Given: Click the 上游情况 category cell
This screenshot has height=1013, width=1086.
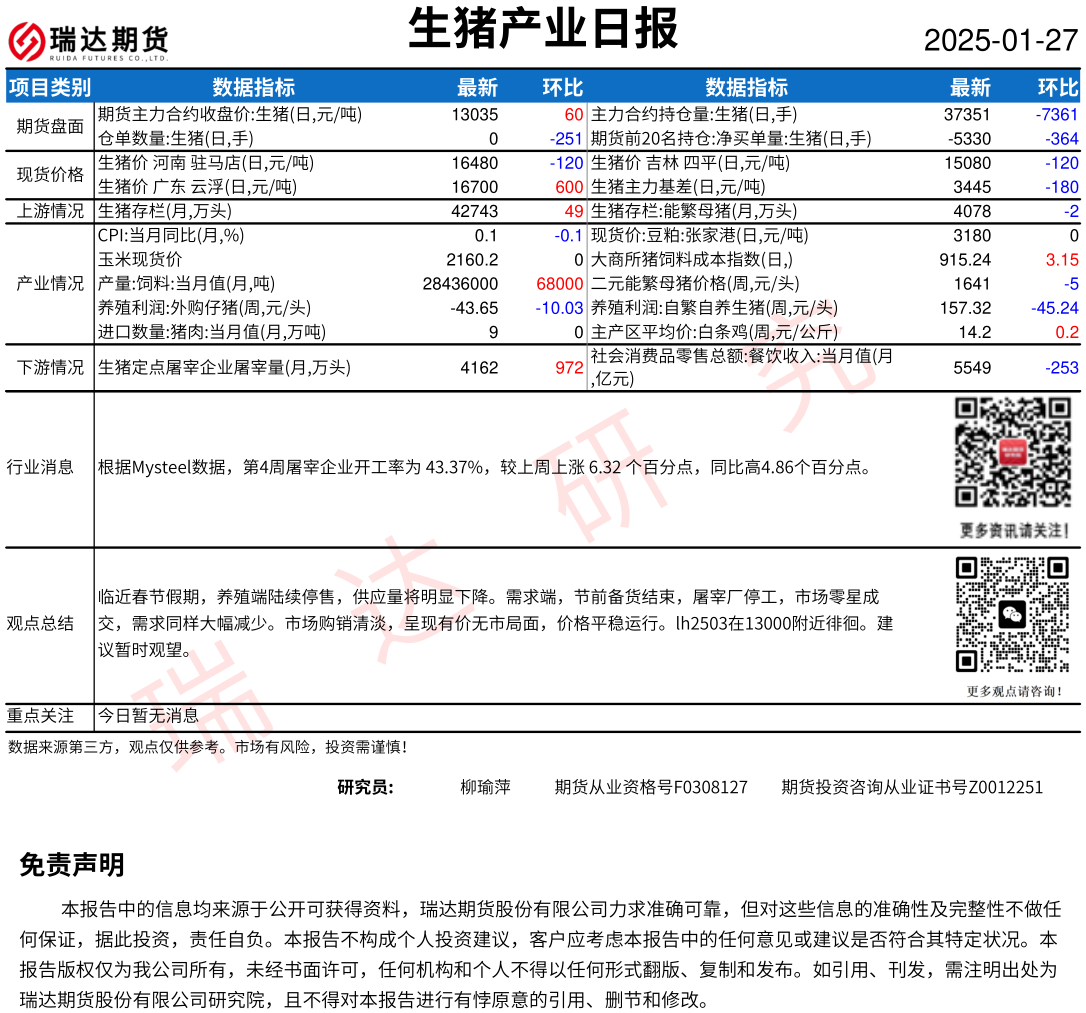Looking at the screenshot, I should click(x=50, y=210).
